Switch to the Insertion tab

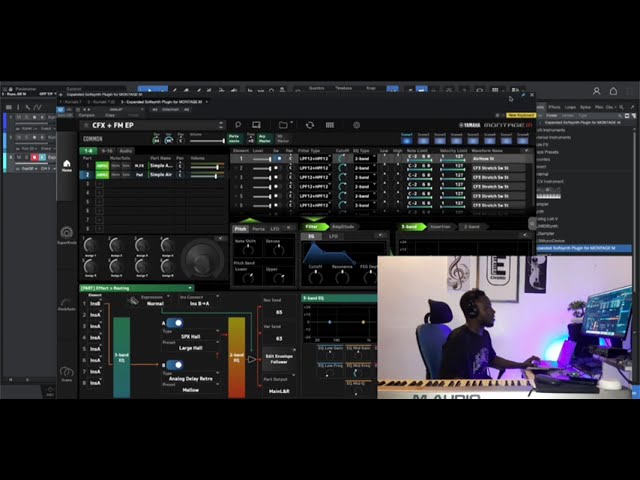pos(440,227)
